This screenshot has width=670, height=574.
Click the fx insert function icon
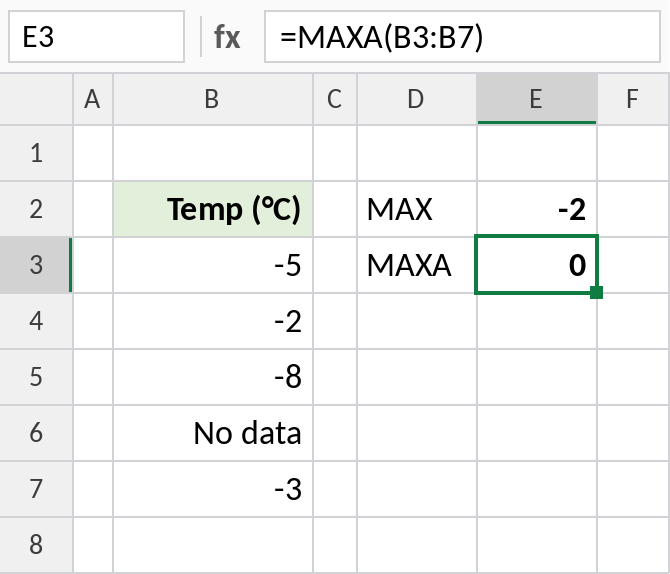227,37
